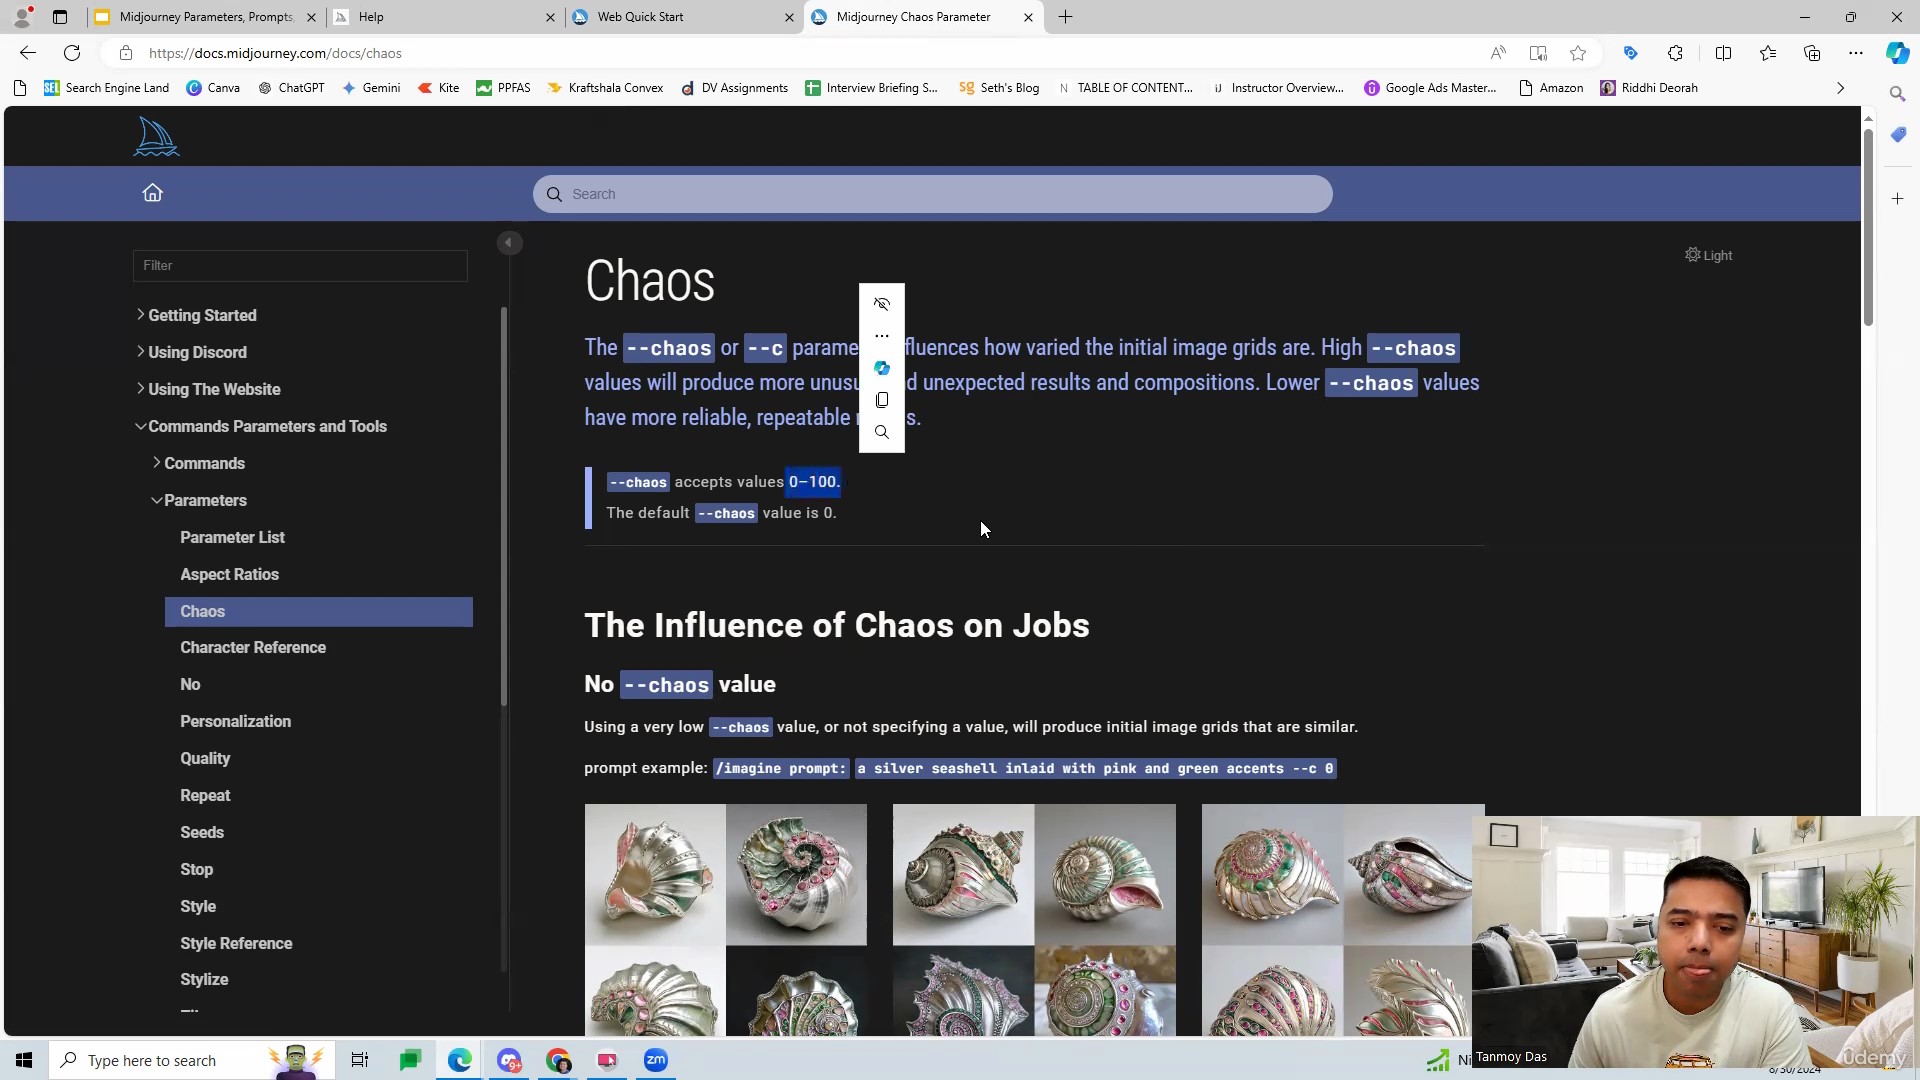Click the Edge sidebar plus customize button
Screen dimensions: 1920x1080
point(1898,199)
